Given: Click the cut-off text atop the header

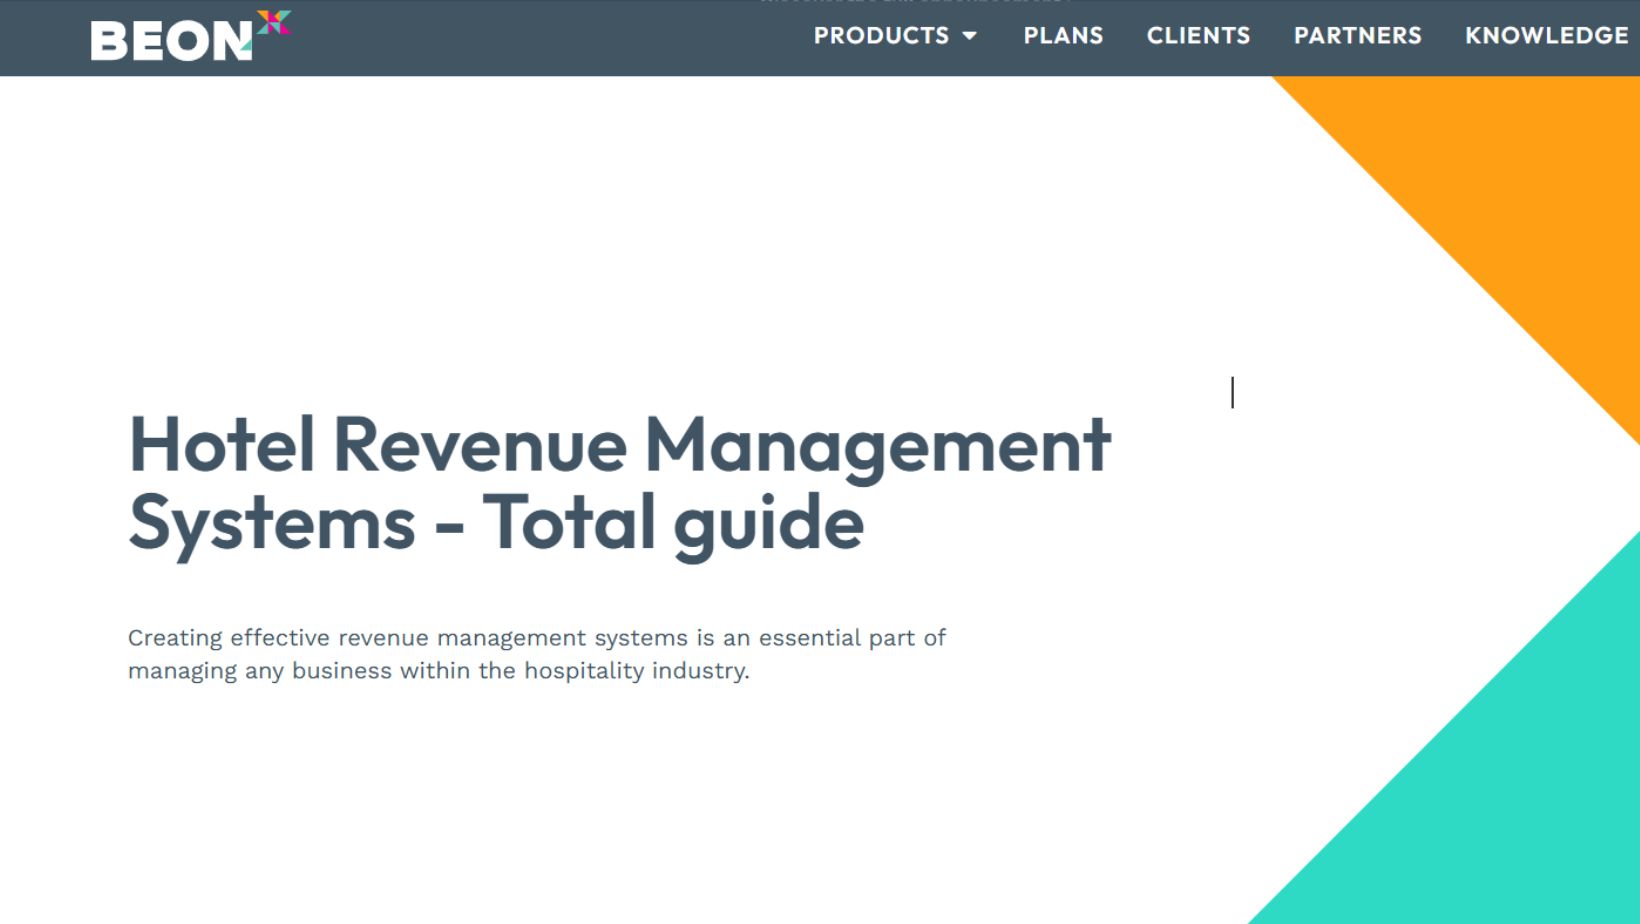Looking at the screenshot, I should pos(915,3).
